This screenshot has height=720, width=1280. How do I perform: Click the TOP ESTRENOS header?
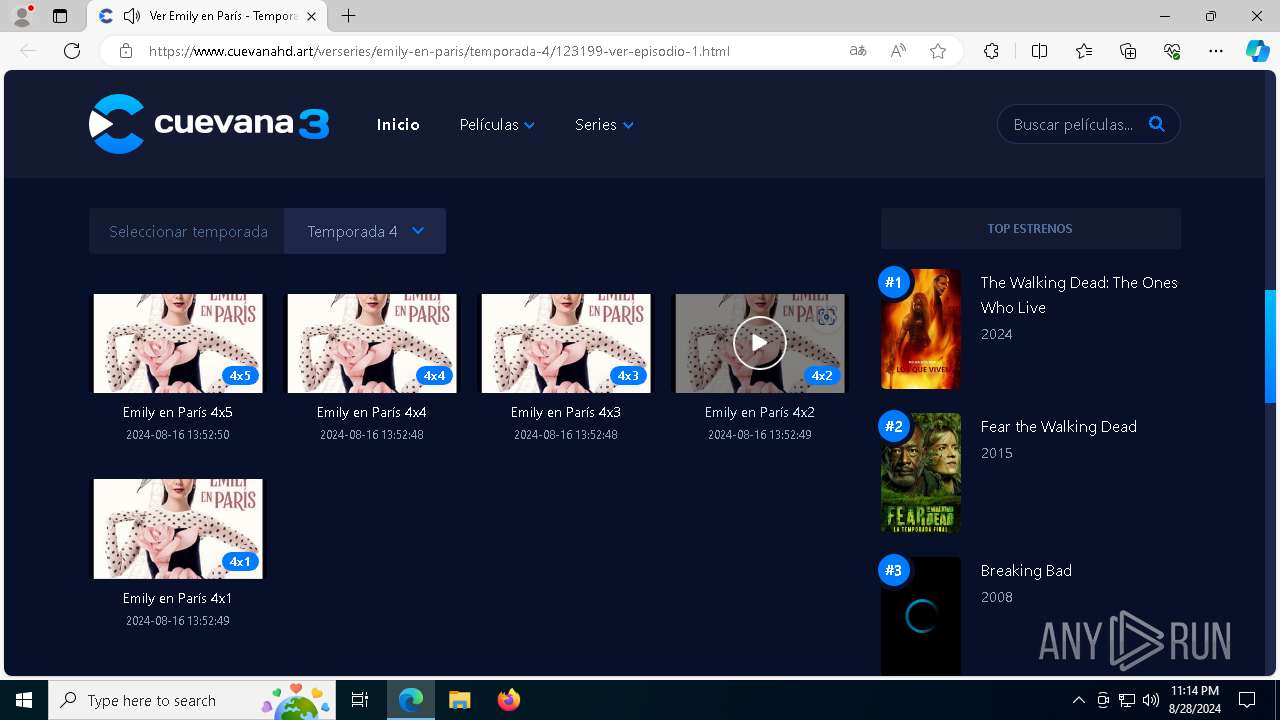[x=1030, y=229]
